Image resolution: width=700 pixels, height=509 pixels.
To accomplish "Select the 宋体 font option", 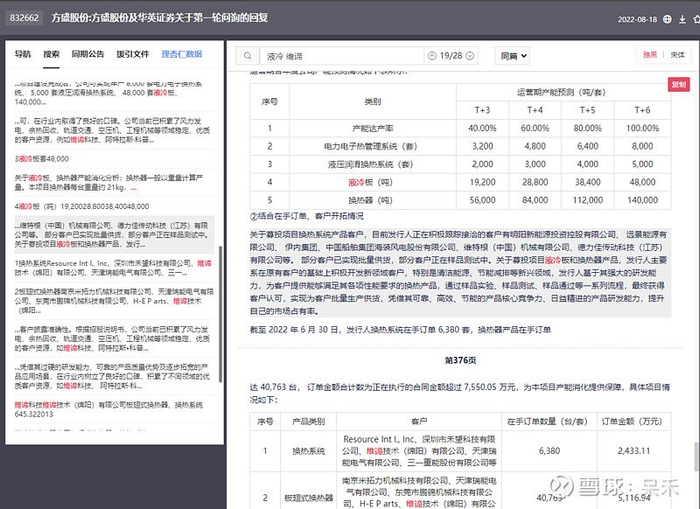I will point(677,54).
